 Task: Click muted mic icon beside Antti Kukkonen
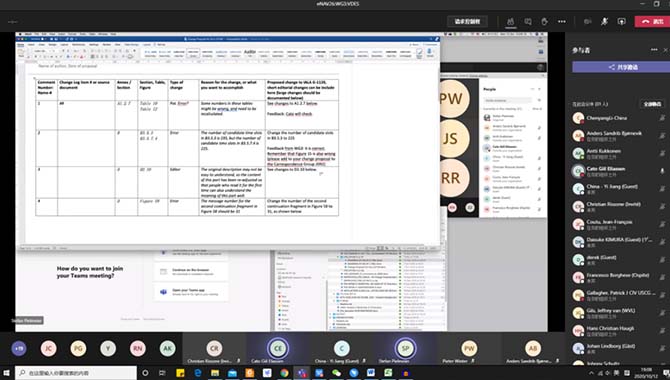[662, 153]
